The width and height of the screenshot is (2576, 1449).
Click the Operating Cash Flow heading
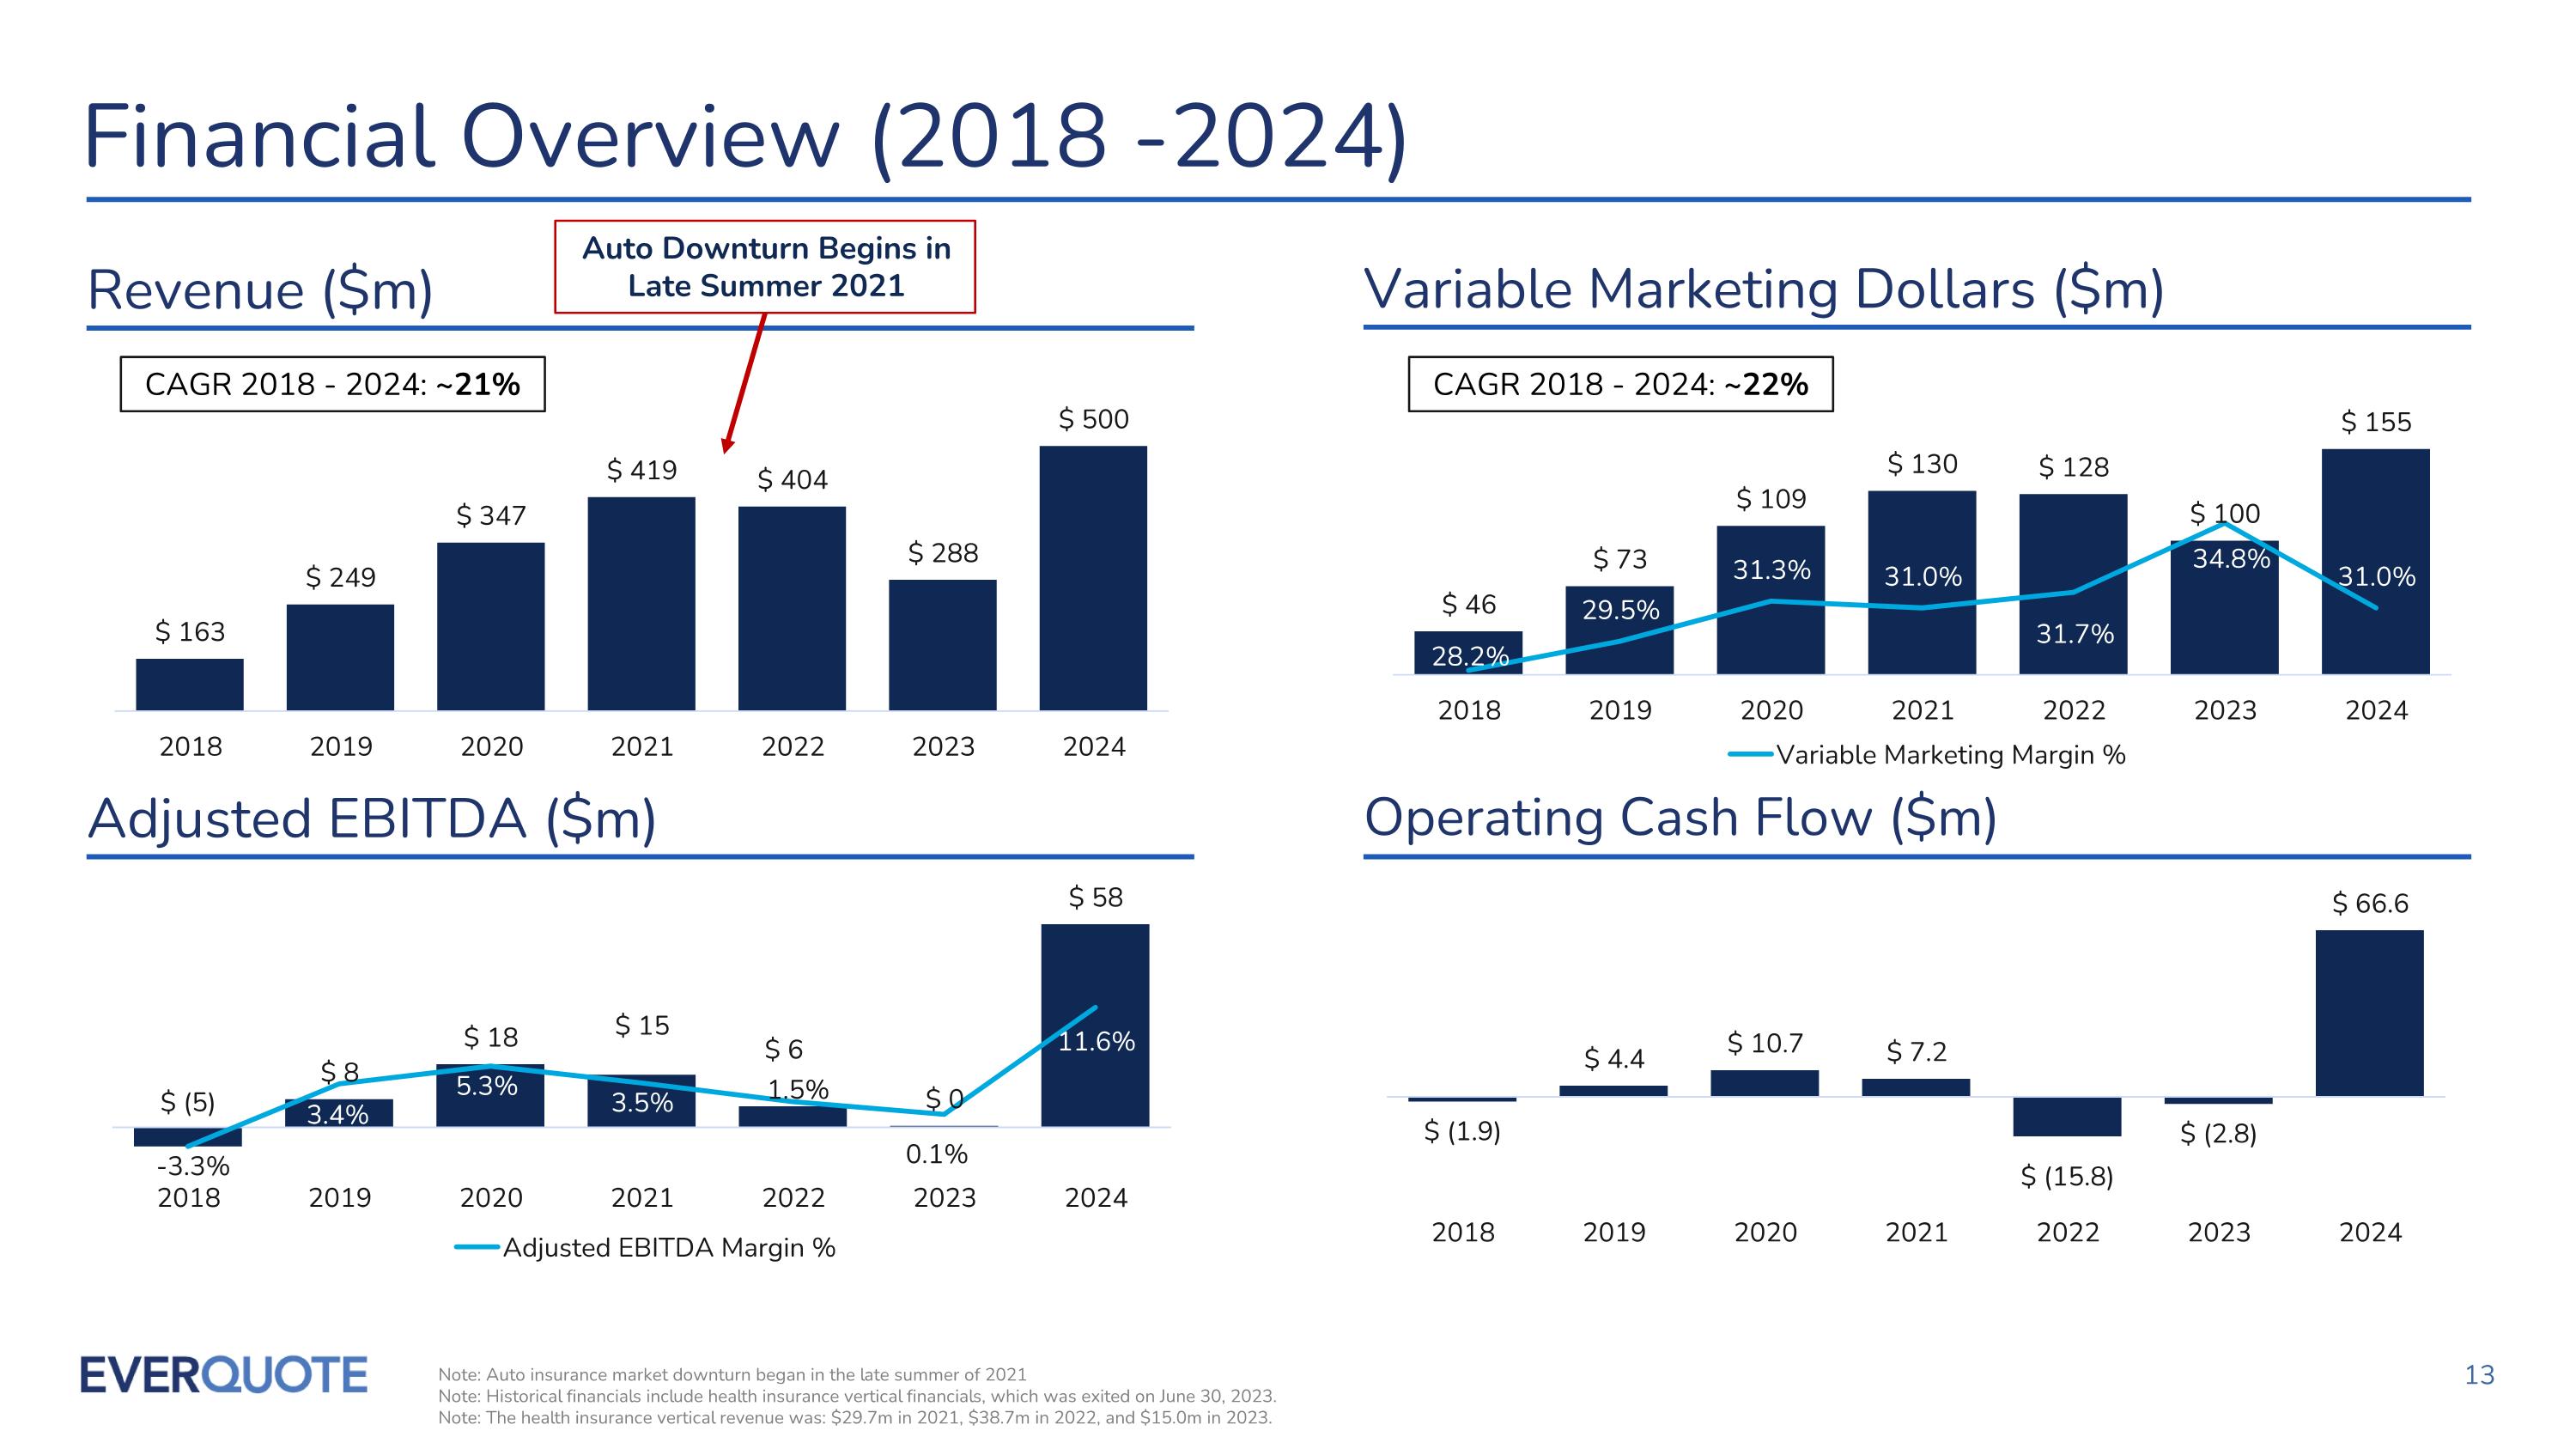click(x=1680, y=817)
